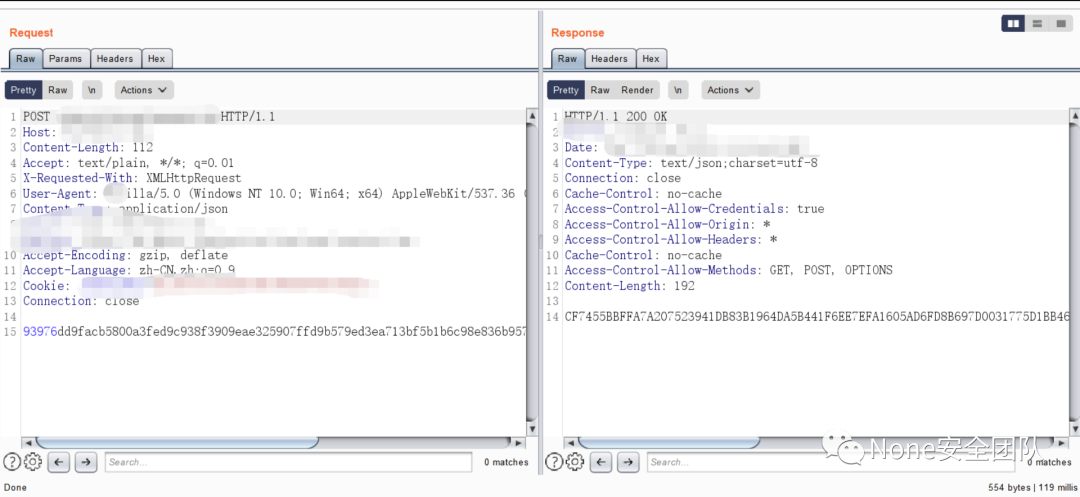The width and height of the screenshot is (1080, 497).
Task: Open response search settings gear
Action: point(574,462)
